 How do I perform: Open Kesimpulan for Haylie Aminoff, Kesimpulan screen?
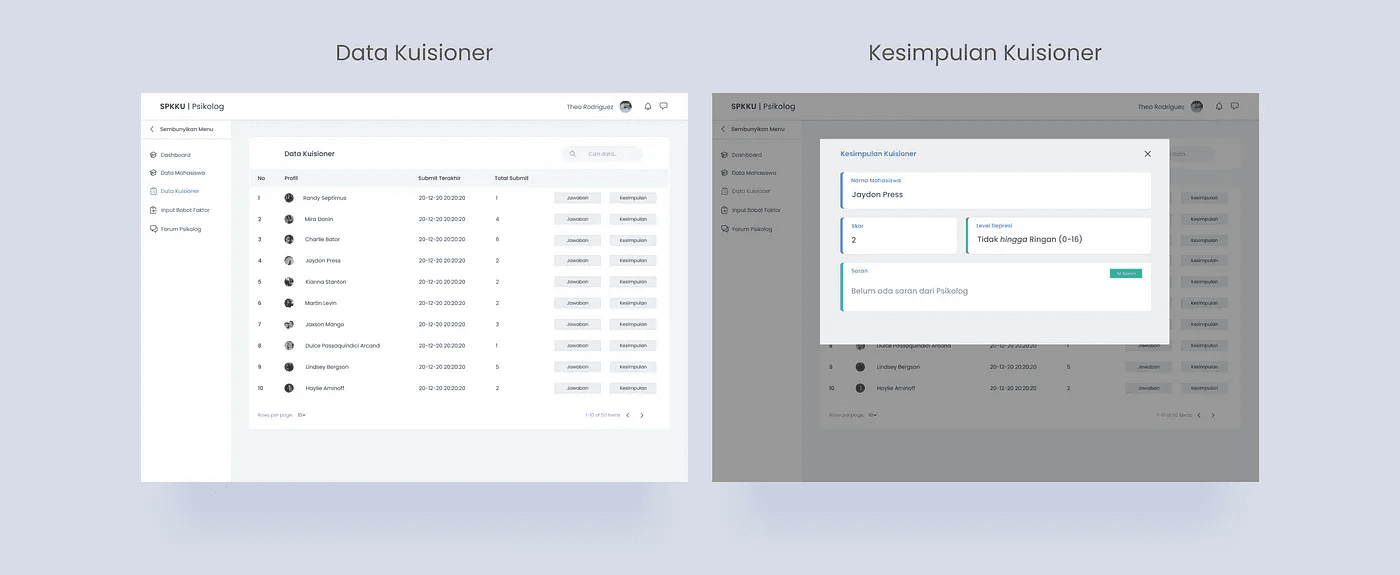coord(1204,388)
